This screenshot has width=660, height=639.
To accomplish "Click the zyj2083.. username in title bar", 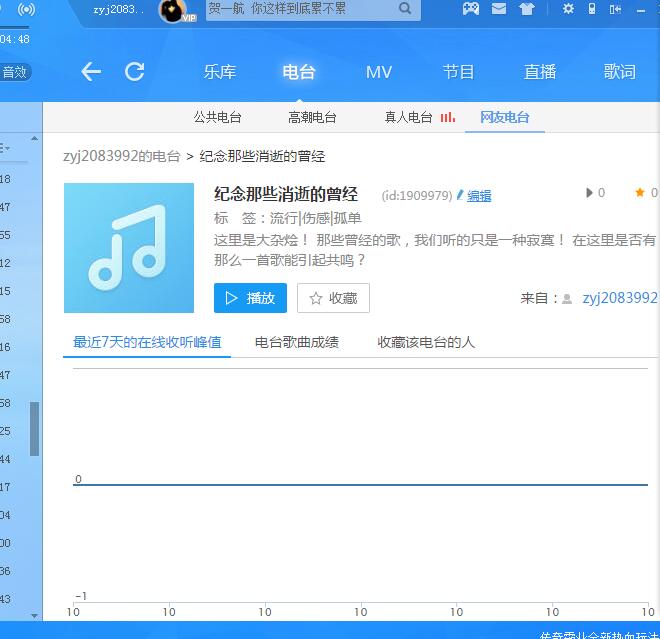I will tap(118, 9).
